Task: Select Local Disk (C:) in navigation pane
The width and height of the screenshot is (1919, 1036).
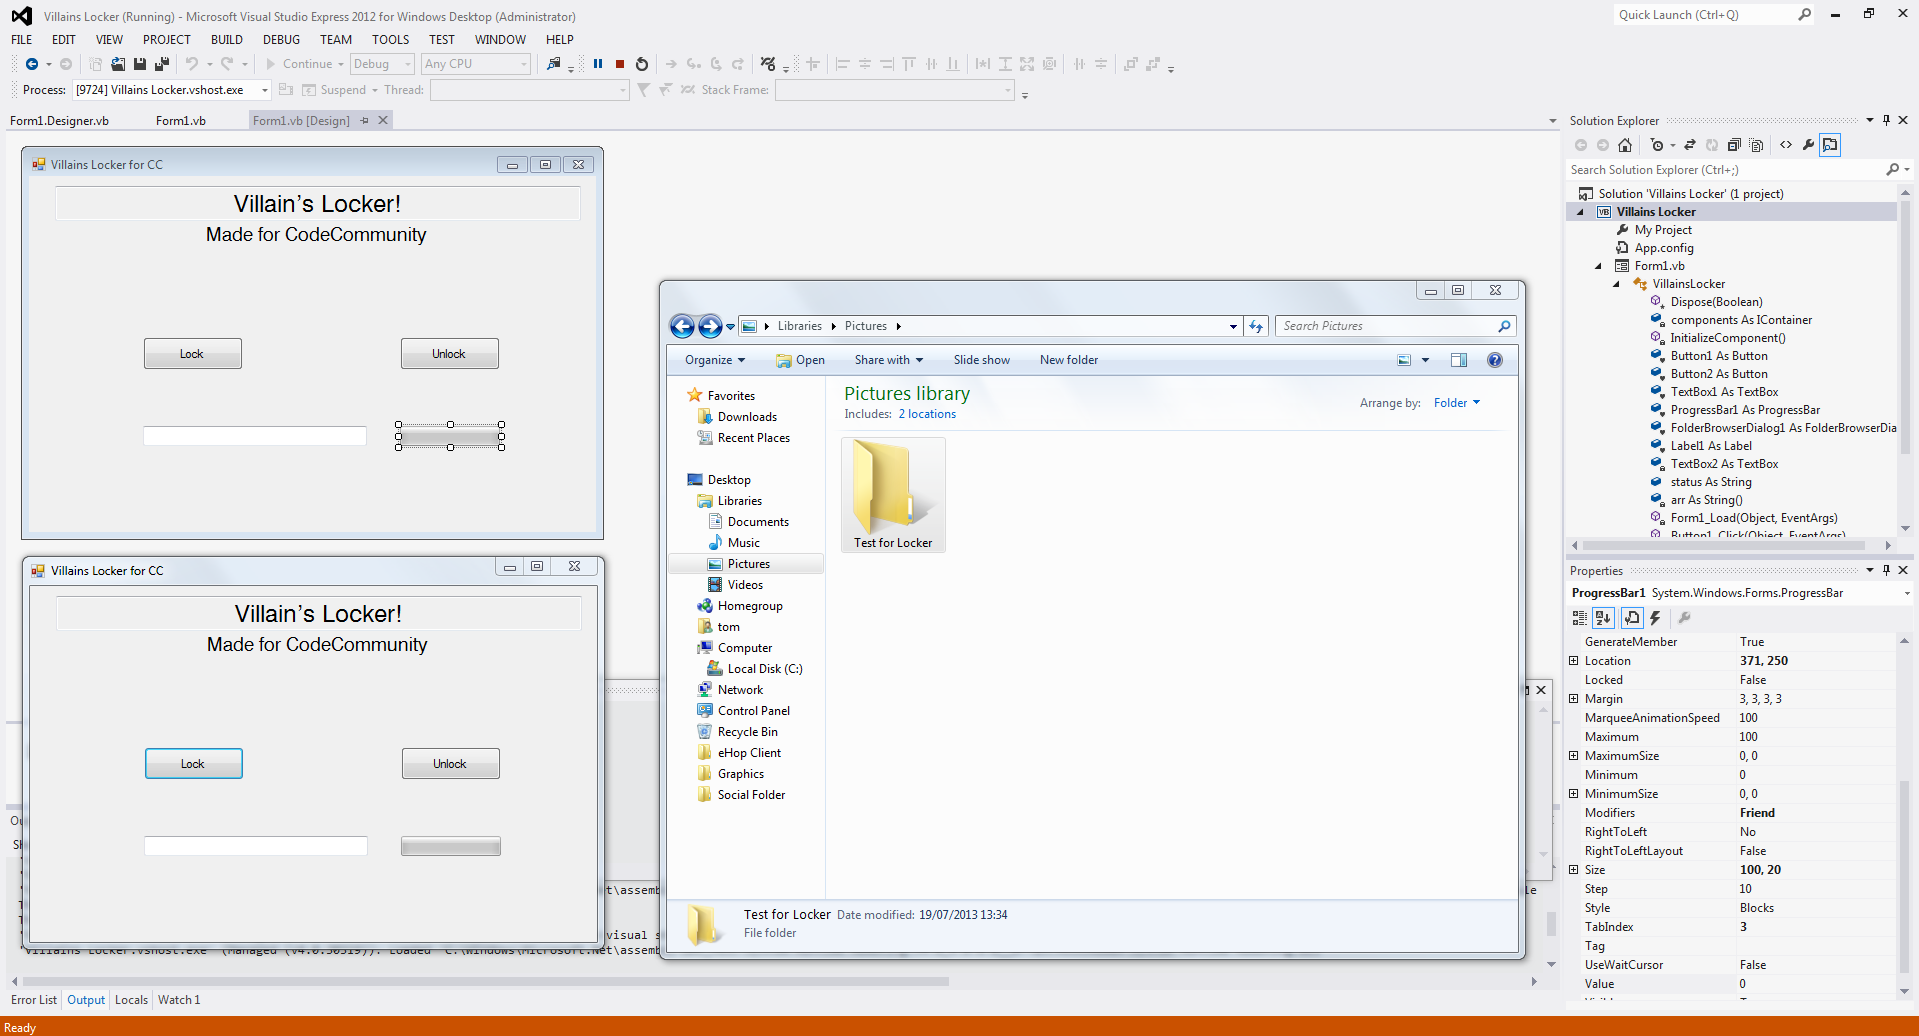Action: click(x=765, y=669)
